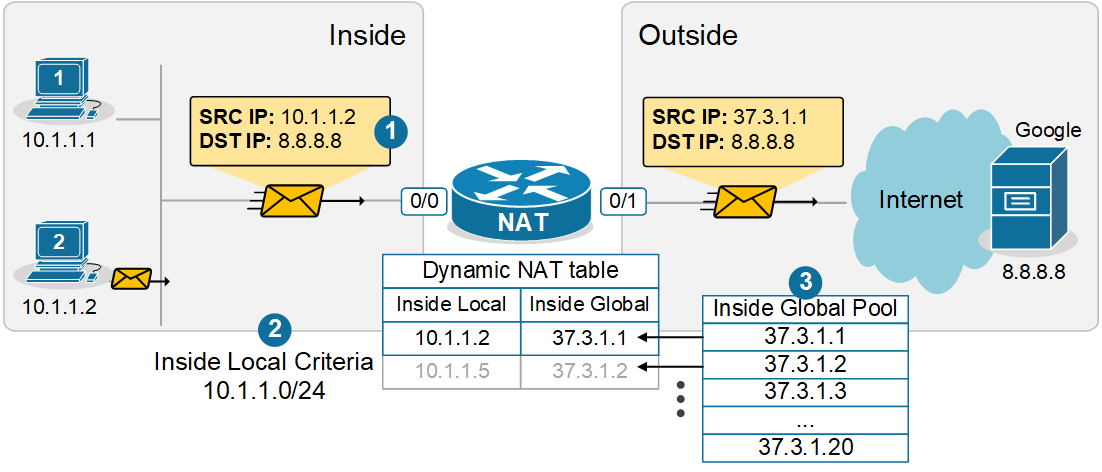The height and width of the screenshot is (472, 1102).
Task: Click 37.3.1.3 in the Inside Global Pool
Action: [805, 391]
